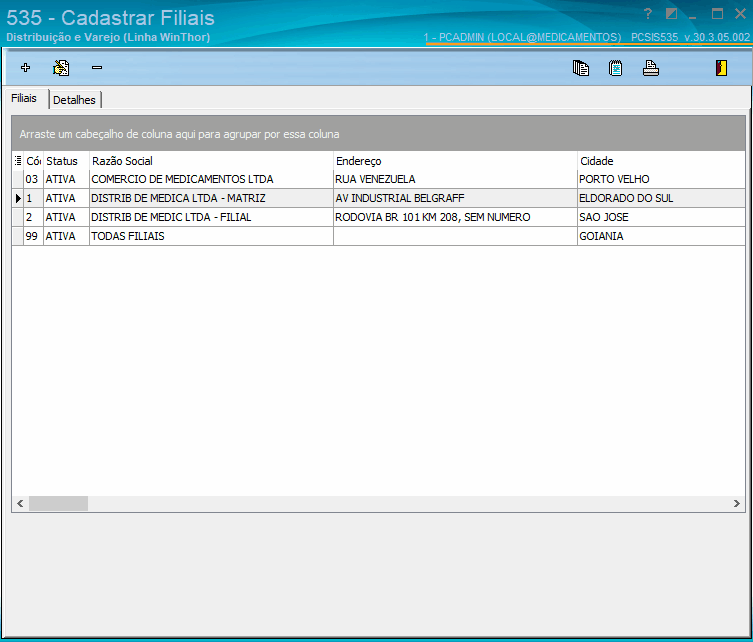Open the grid column chooser icon

tap(18, 160)
